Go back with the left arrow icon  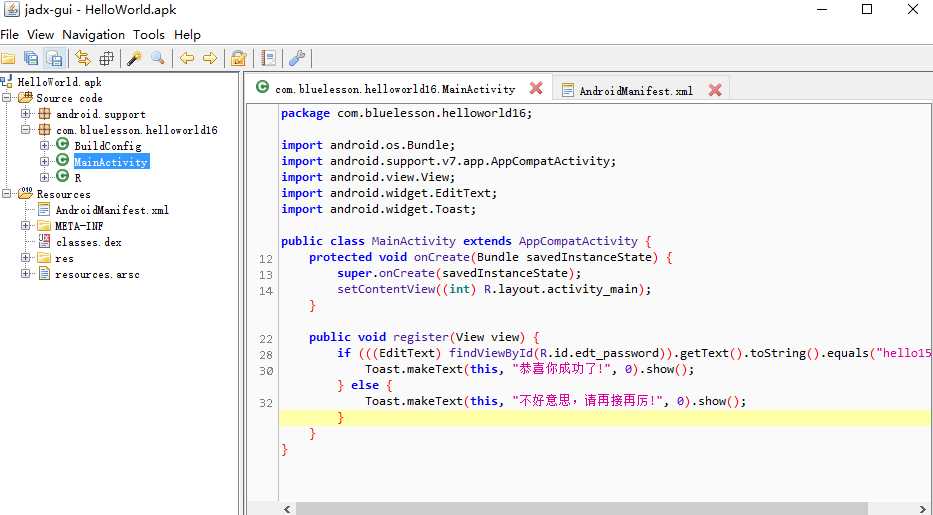coord(187,58)
